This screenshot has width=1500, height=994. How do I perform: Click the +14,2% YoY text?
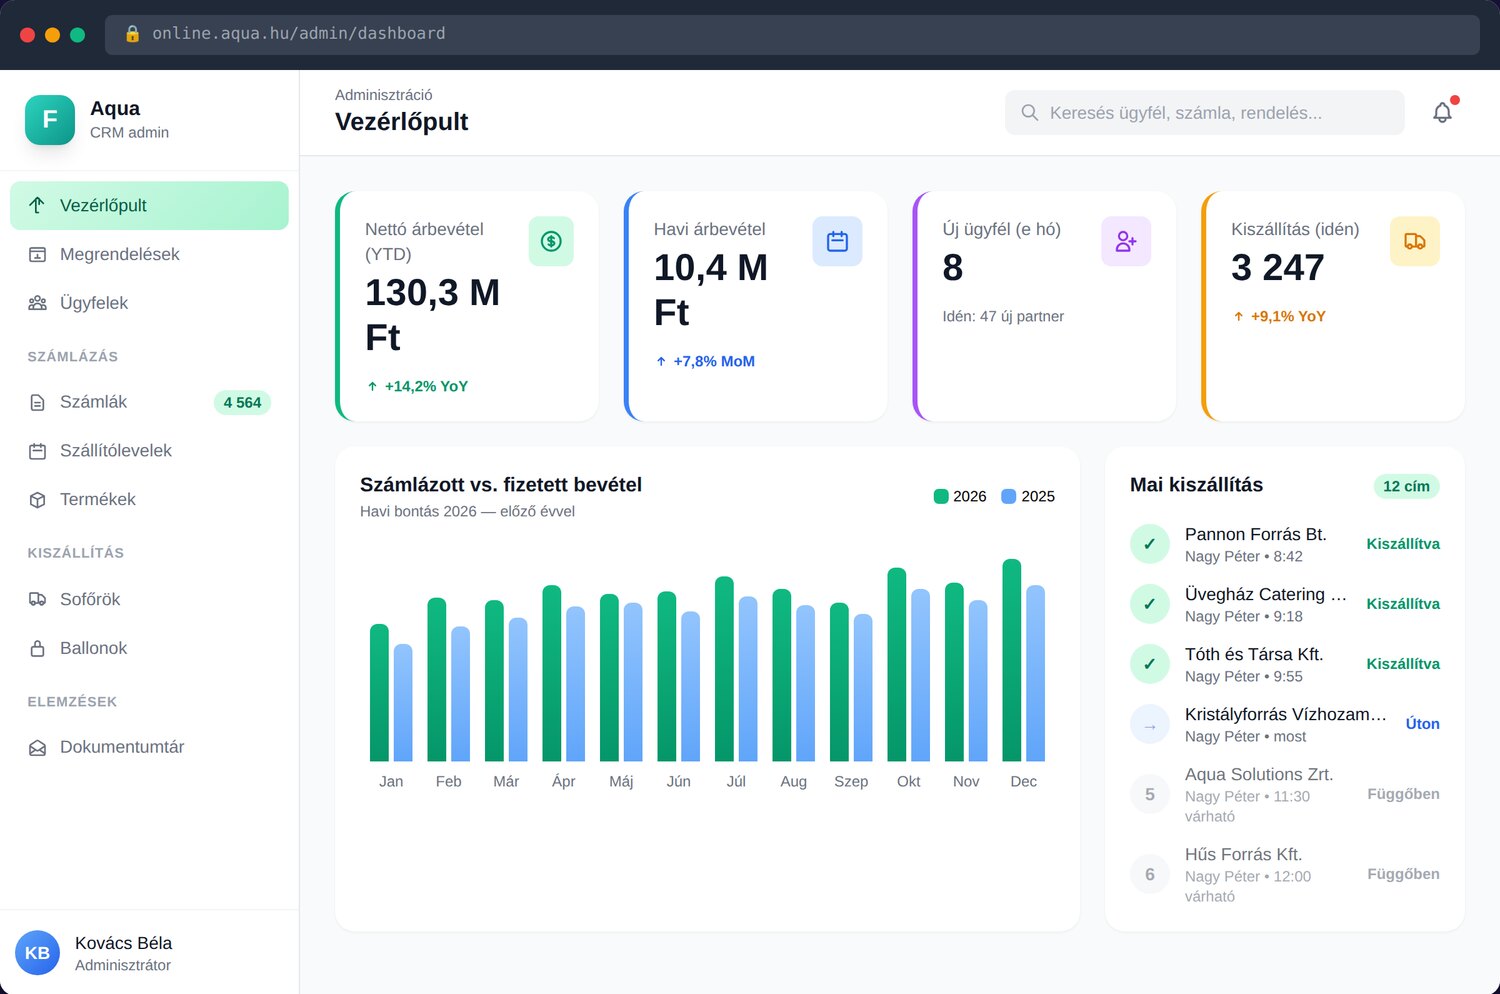pos(426,386)
